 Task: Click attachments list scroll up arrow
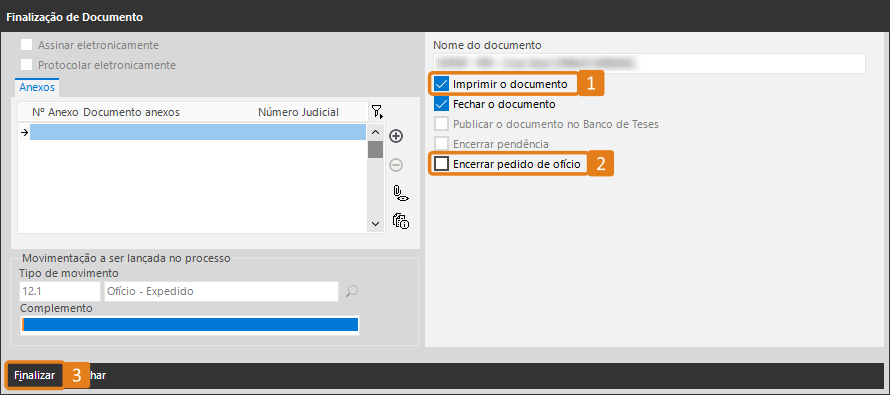[x=375, y=132]
